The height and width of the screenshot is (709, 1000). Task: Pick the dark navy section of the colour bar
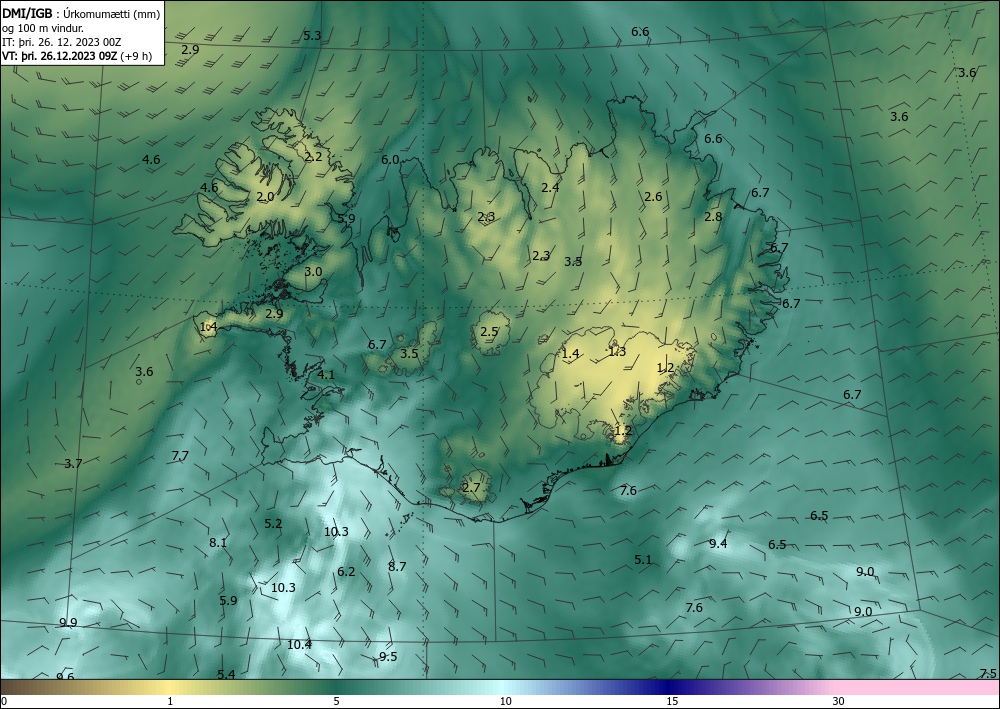tap(670, 687)
